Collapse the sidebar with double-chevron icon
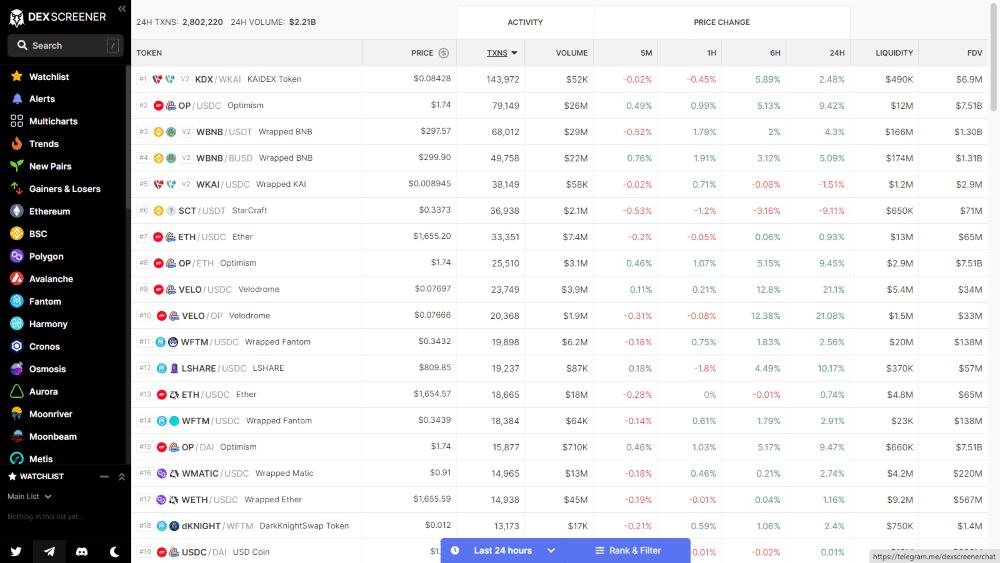1000x563 pixels. coord(122,8)
